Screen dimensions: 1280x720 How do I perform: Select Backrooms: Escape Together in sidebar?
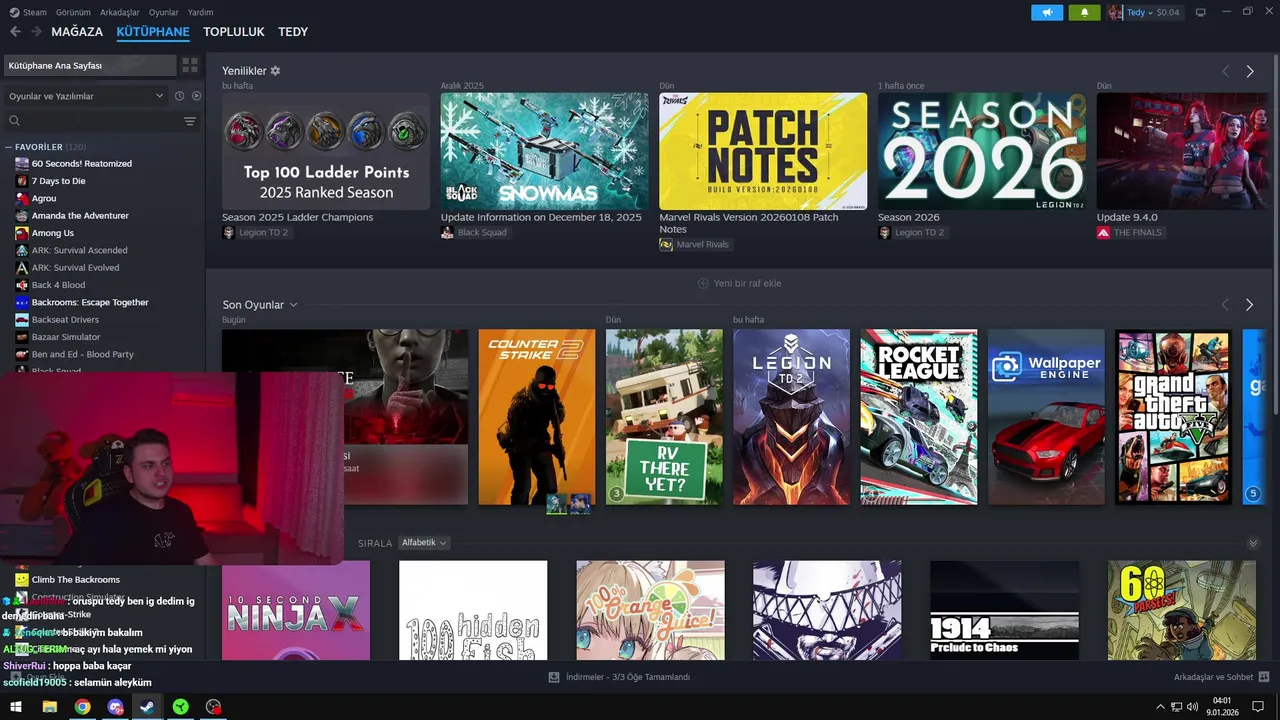pyautogui.click(x=90, y=302)
